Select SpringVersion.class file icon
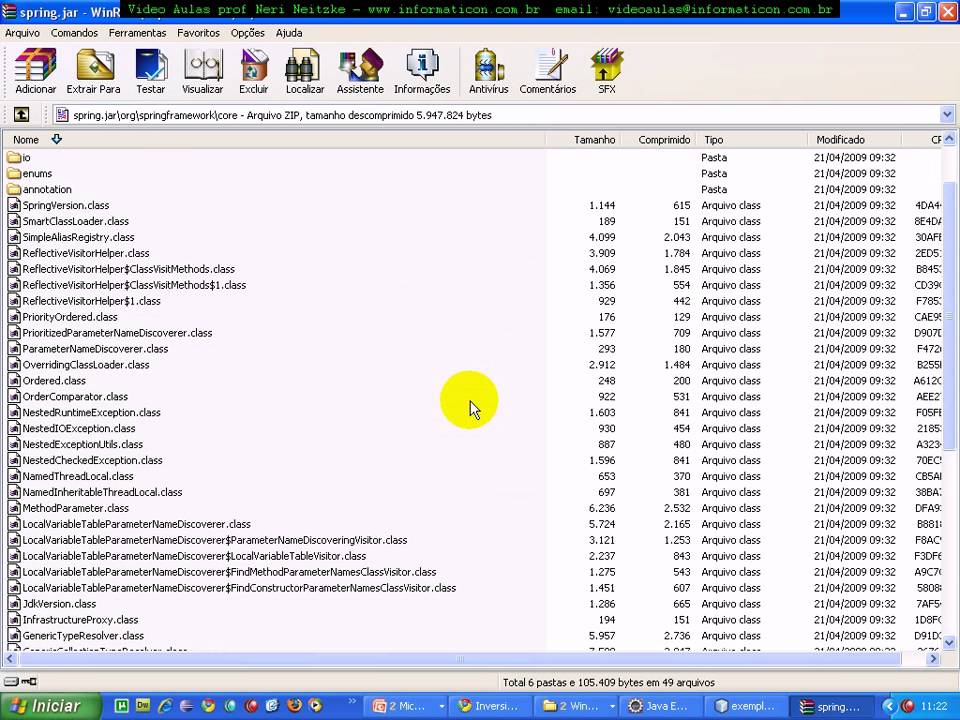 [14, 205]
